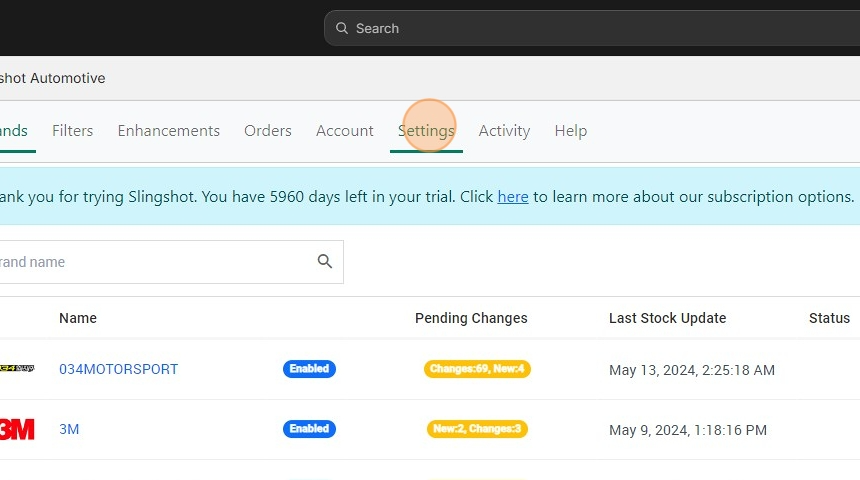
Task: Select the Brands tab
Action: 14,131
